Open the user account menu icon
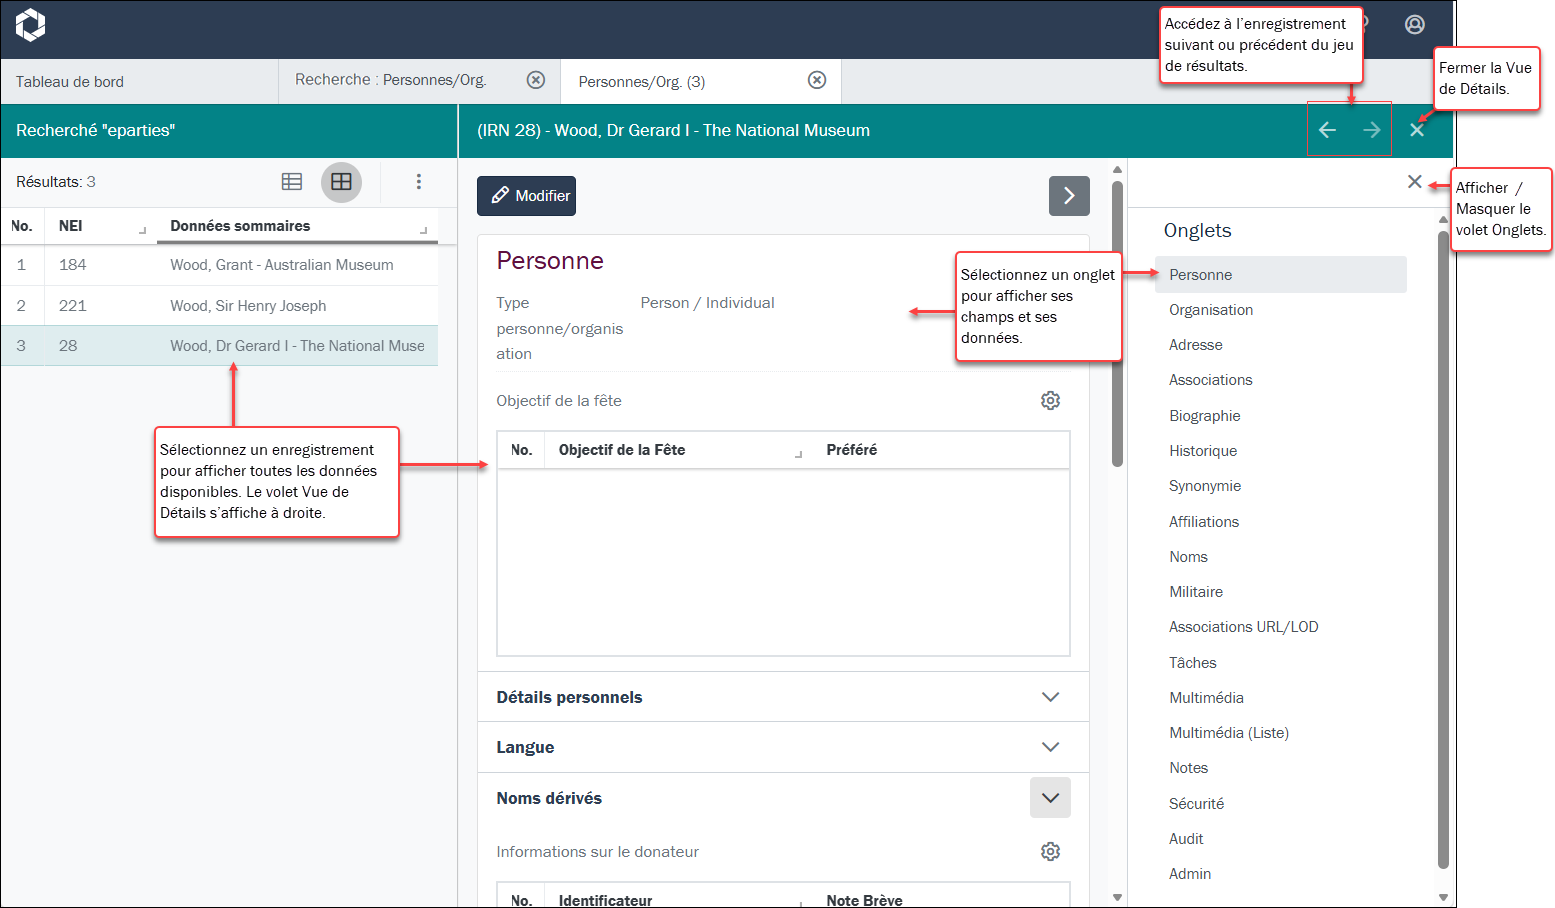The height and width of the screenshot is (908, 1555). (1415, 25)
